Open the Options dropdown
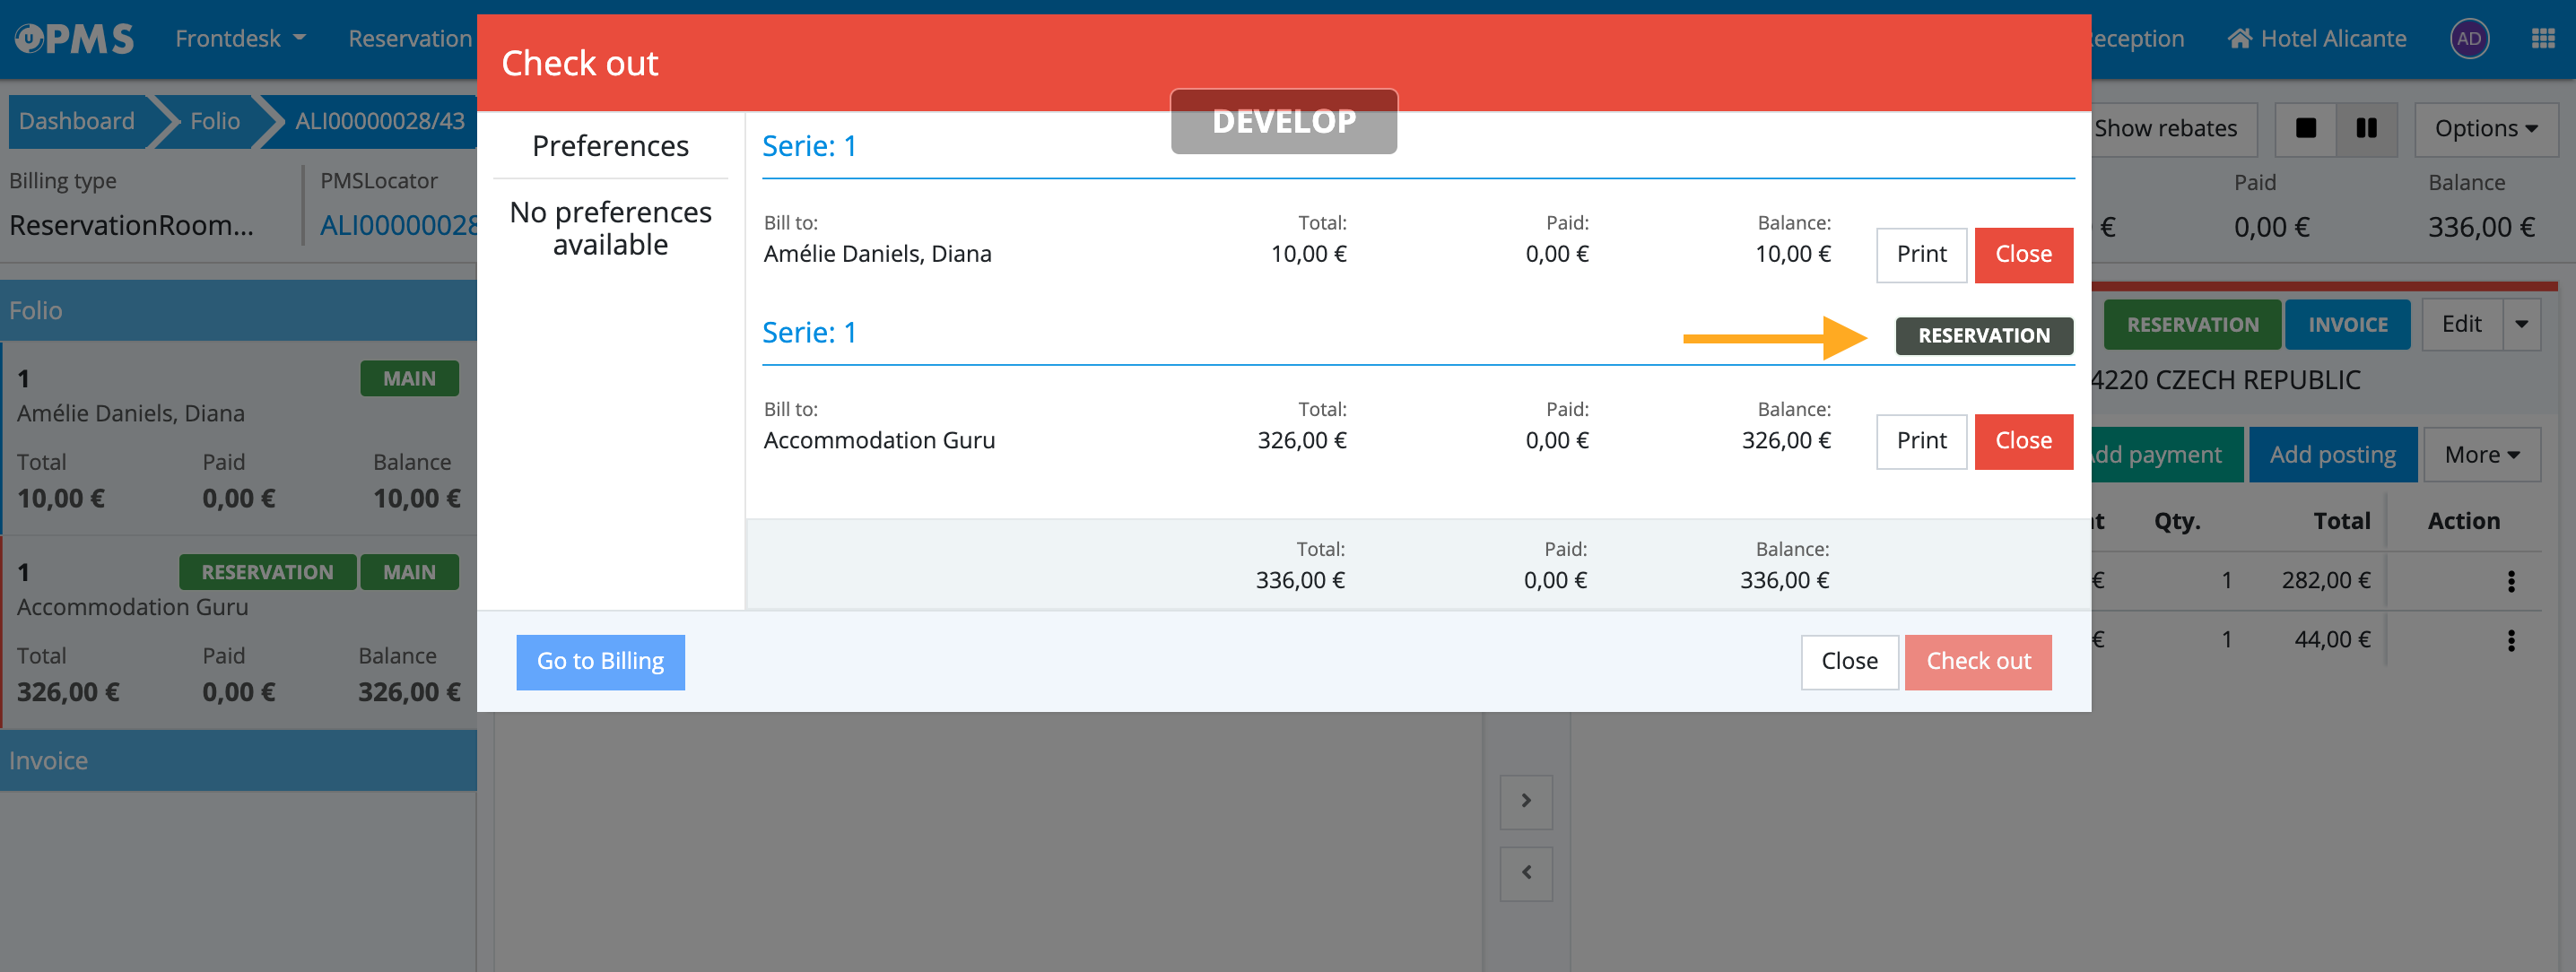 [2485, 129]
